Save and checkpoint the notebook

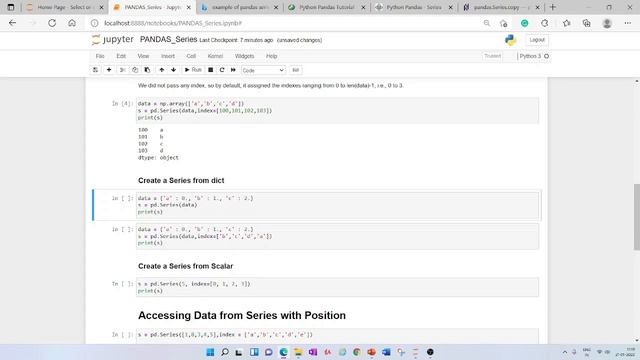pyautogui.click(x=95, y=70)
